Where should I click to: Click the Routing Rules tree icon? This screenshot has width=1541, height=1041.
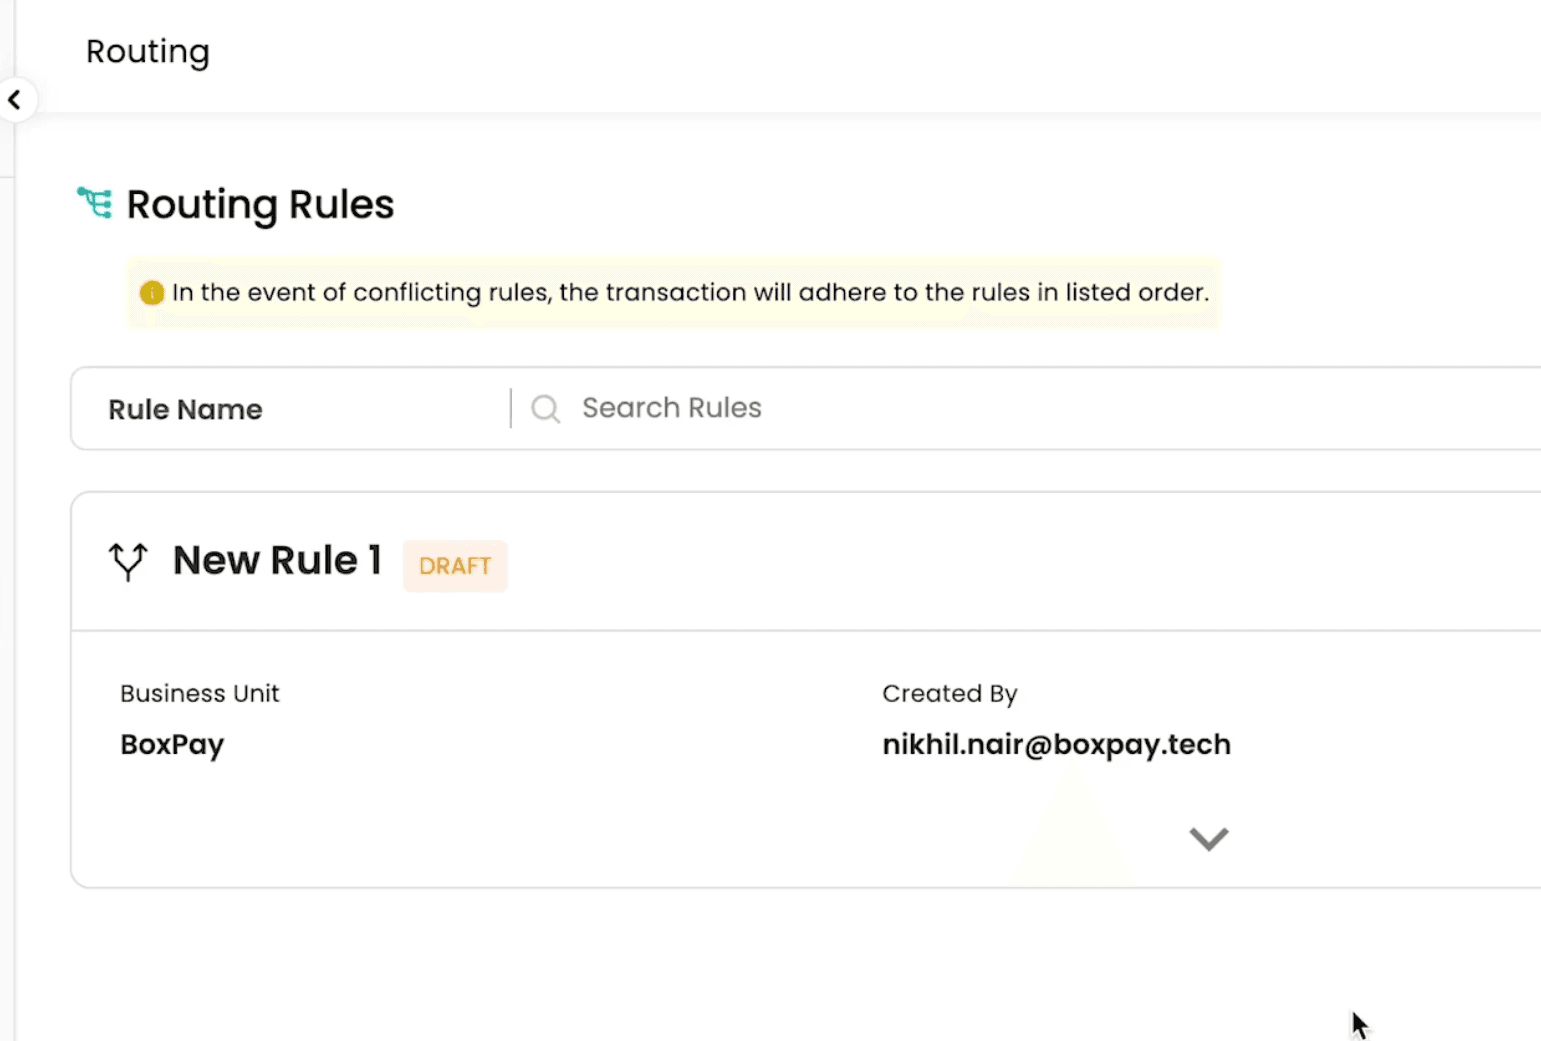[95, 203]
